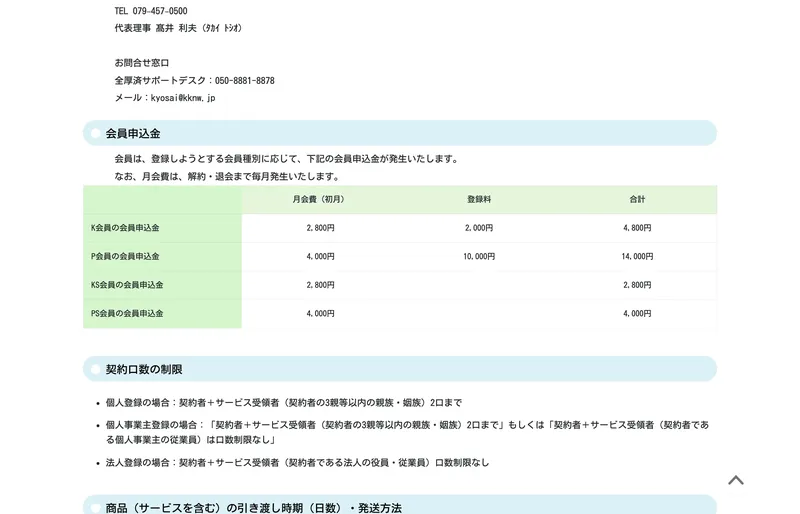This screenshot has height=514, width=800.
Task: Click the sentence starting 会員は、登録しようとする
Action: (288, 159)
